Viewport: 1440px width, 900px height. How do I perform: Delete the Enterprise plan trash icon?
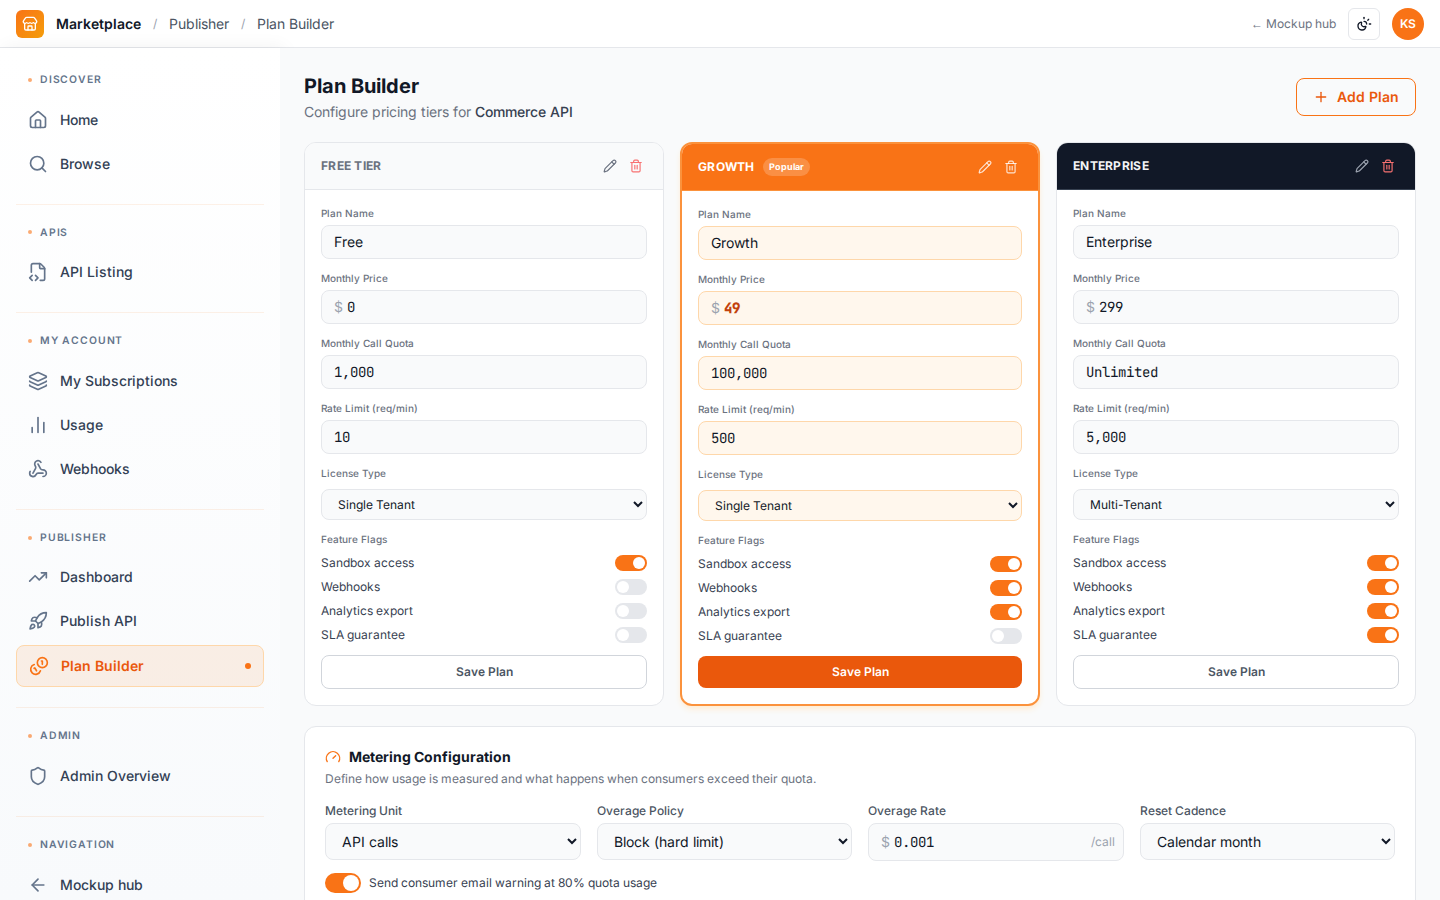point(1388,166)
